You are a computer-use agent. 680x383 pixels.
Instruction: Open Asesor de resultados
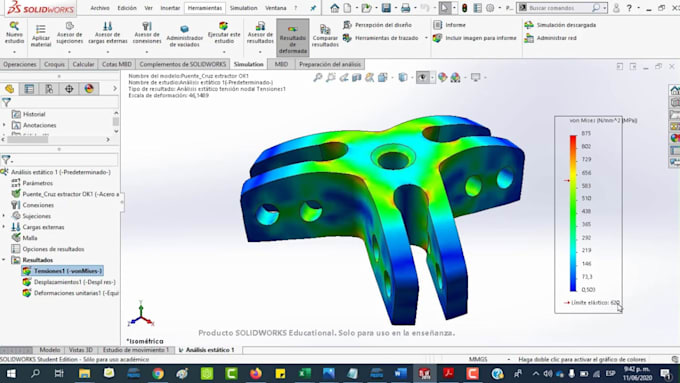pyautogui.click(x=260, y=33)
